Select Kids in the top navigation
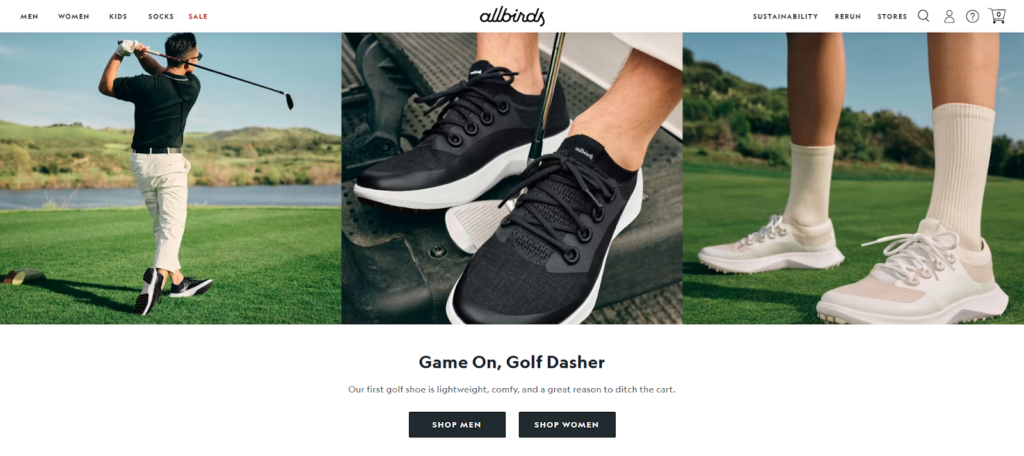1024x456 pixels. (x=118, y=16)
